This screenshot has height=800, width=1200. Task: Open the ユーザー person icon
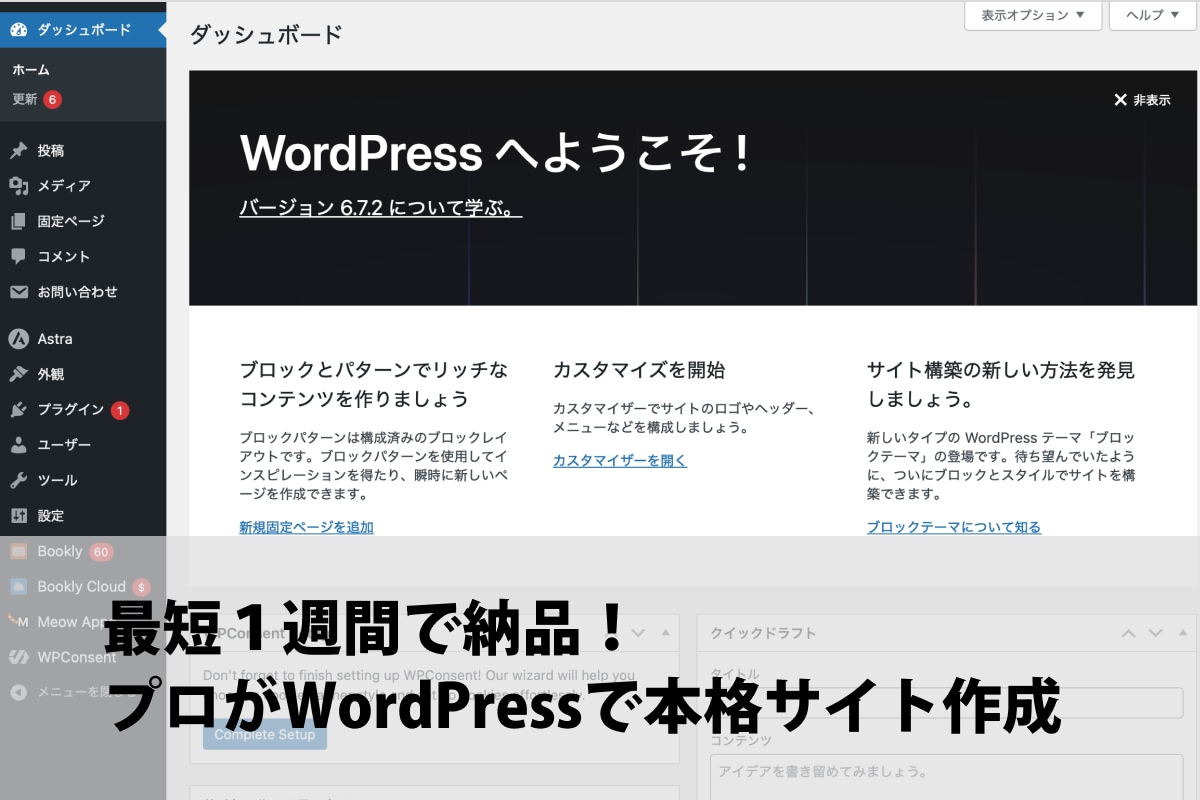tap(18, 445)
